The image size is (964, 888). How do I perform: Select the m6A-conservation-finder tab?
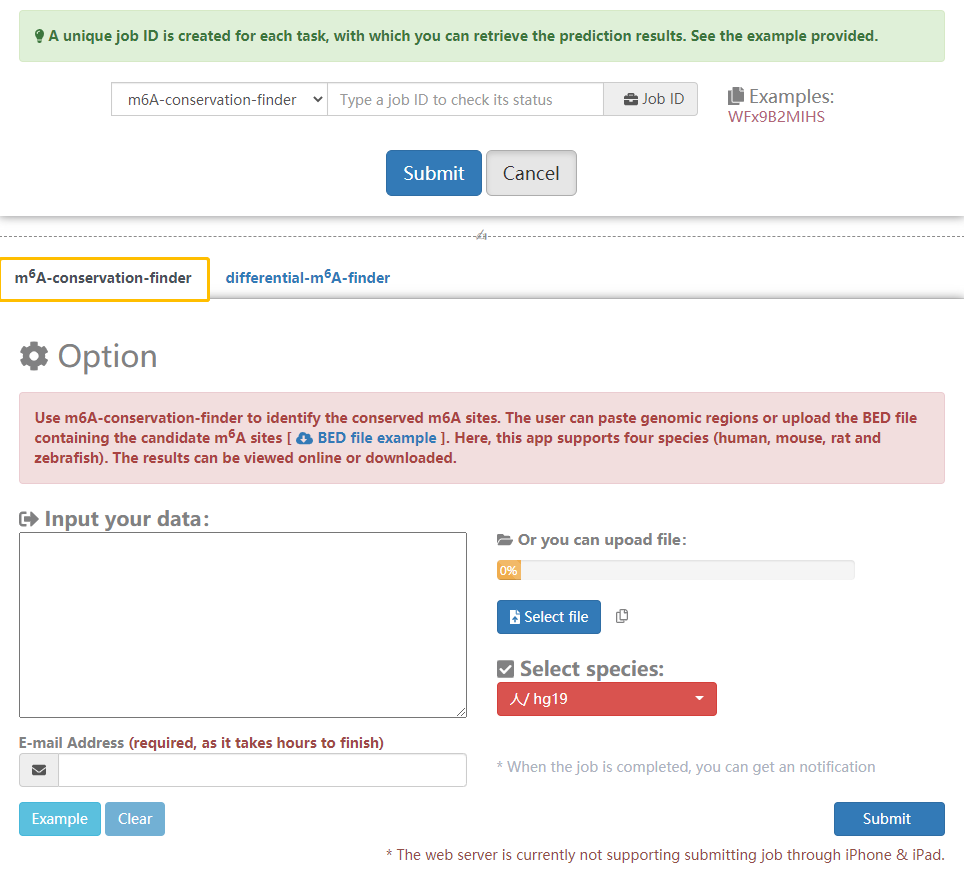pyautogui.click(x=103, y=278)
